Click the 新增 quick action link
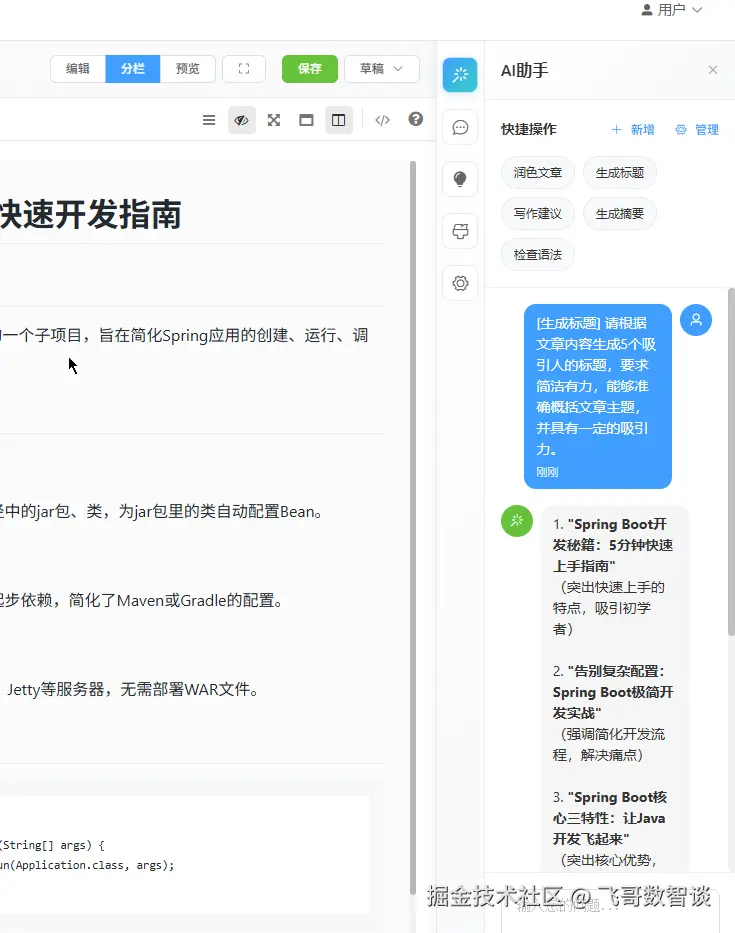The width and height of the screenshot is (735, 933). [x=633, y=130]
